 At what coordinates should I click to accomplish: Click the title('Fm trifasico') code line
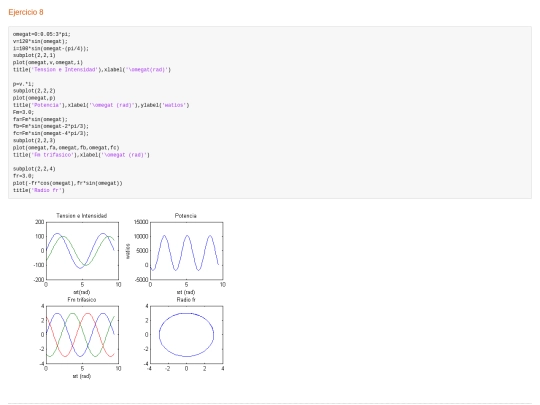(81, 155)
